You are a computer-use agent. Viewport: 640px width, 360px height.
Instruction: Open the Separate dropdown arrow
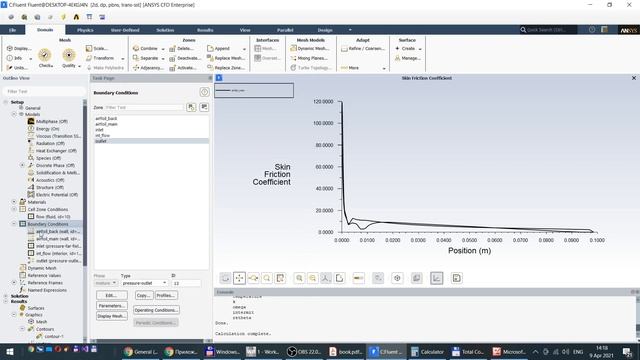[163, 58]
